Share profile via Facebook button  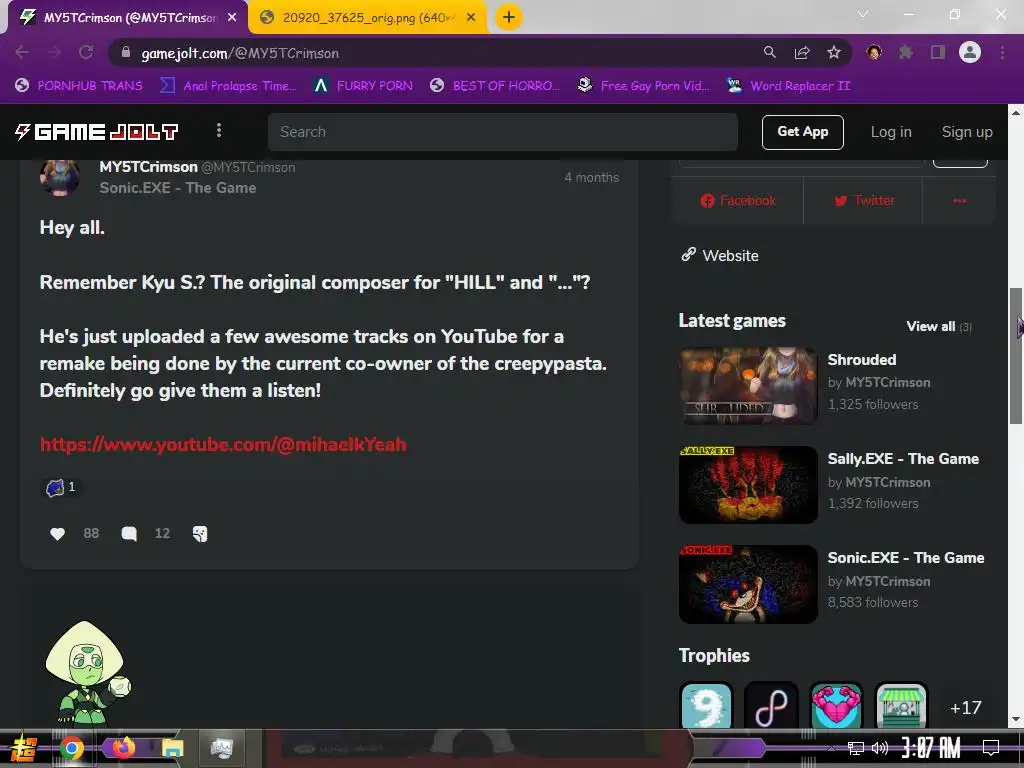[738, 200]
